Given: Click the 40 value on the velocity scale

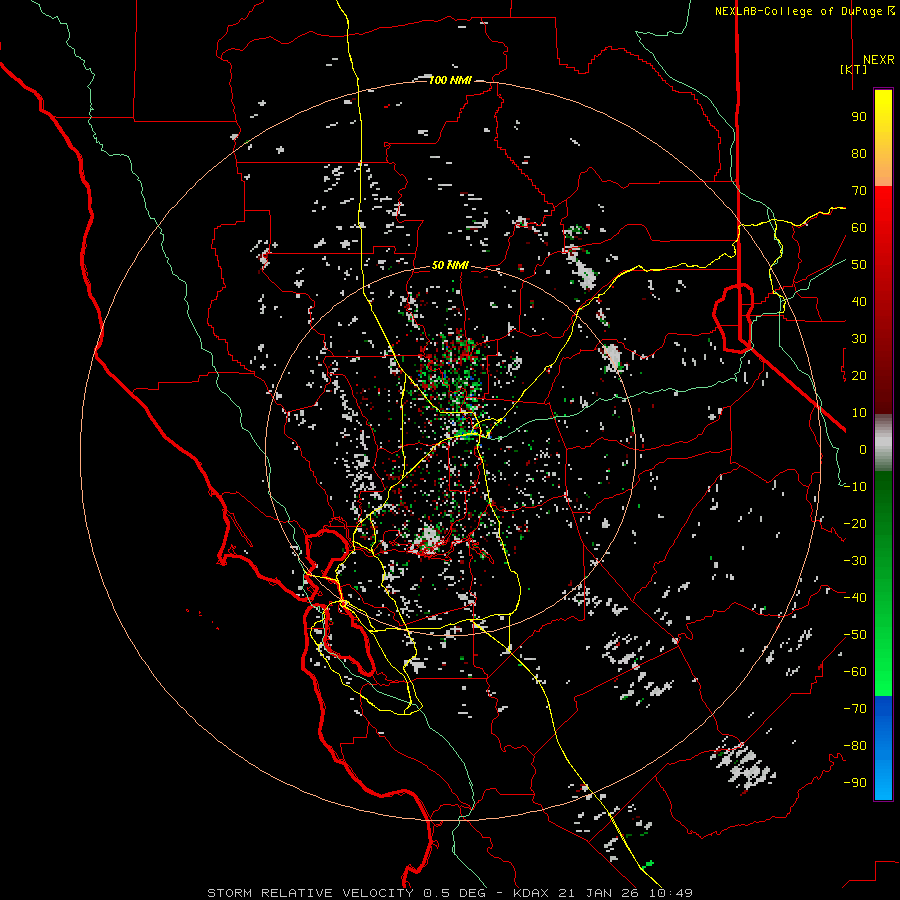Looking at the screenshot, I should (859, 301).
